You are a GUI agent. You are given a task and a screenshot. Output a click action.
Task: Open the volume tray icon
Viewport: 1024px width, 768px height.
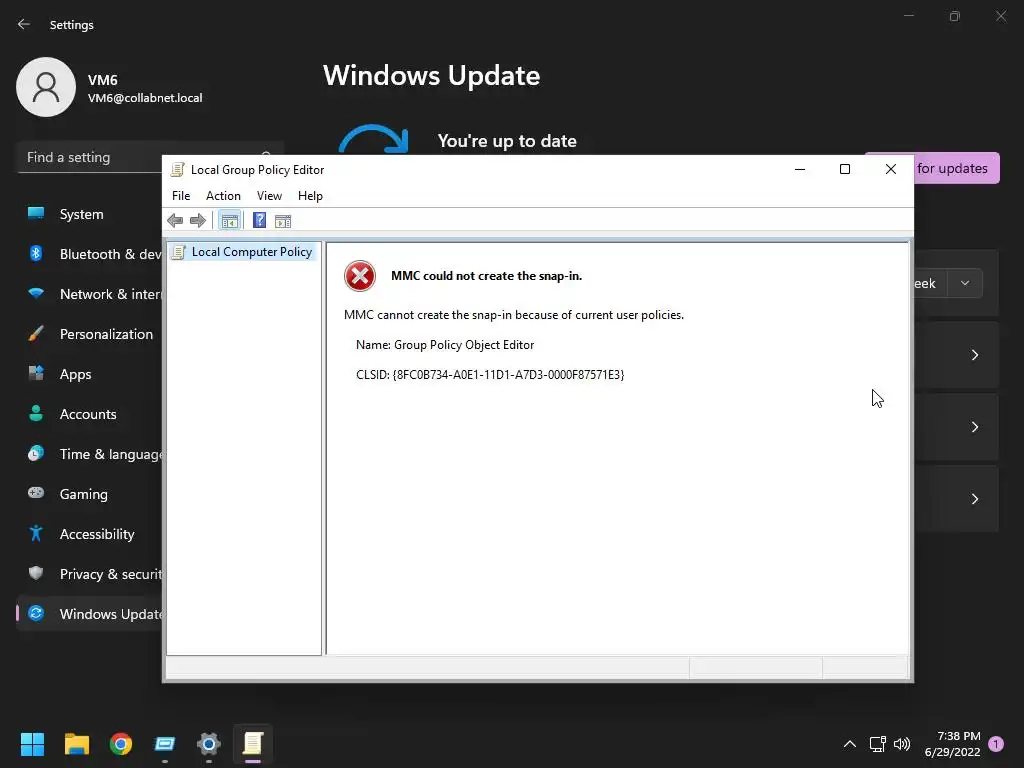coord(902,744)
